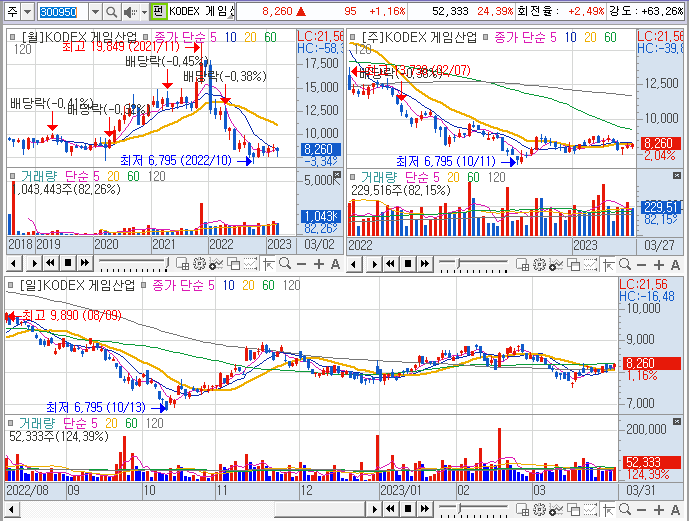Close the weekly volume panel with its X
This screenshot has width=689, height=521.
coord(677,176)
